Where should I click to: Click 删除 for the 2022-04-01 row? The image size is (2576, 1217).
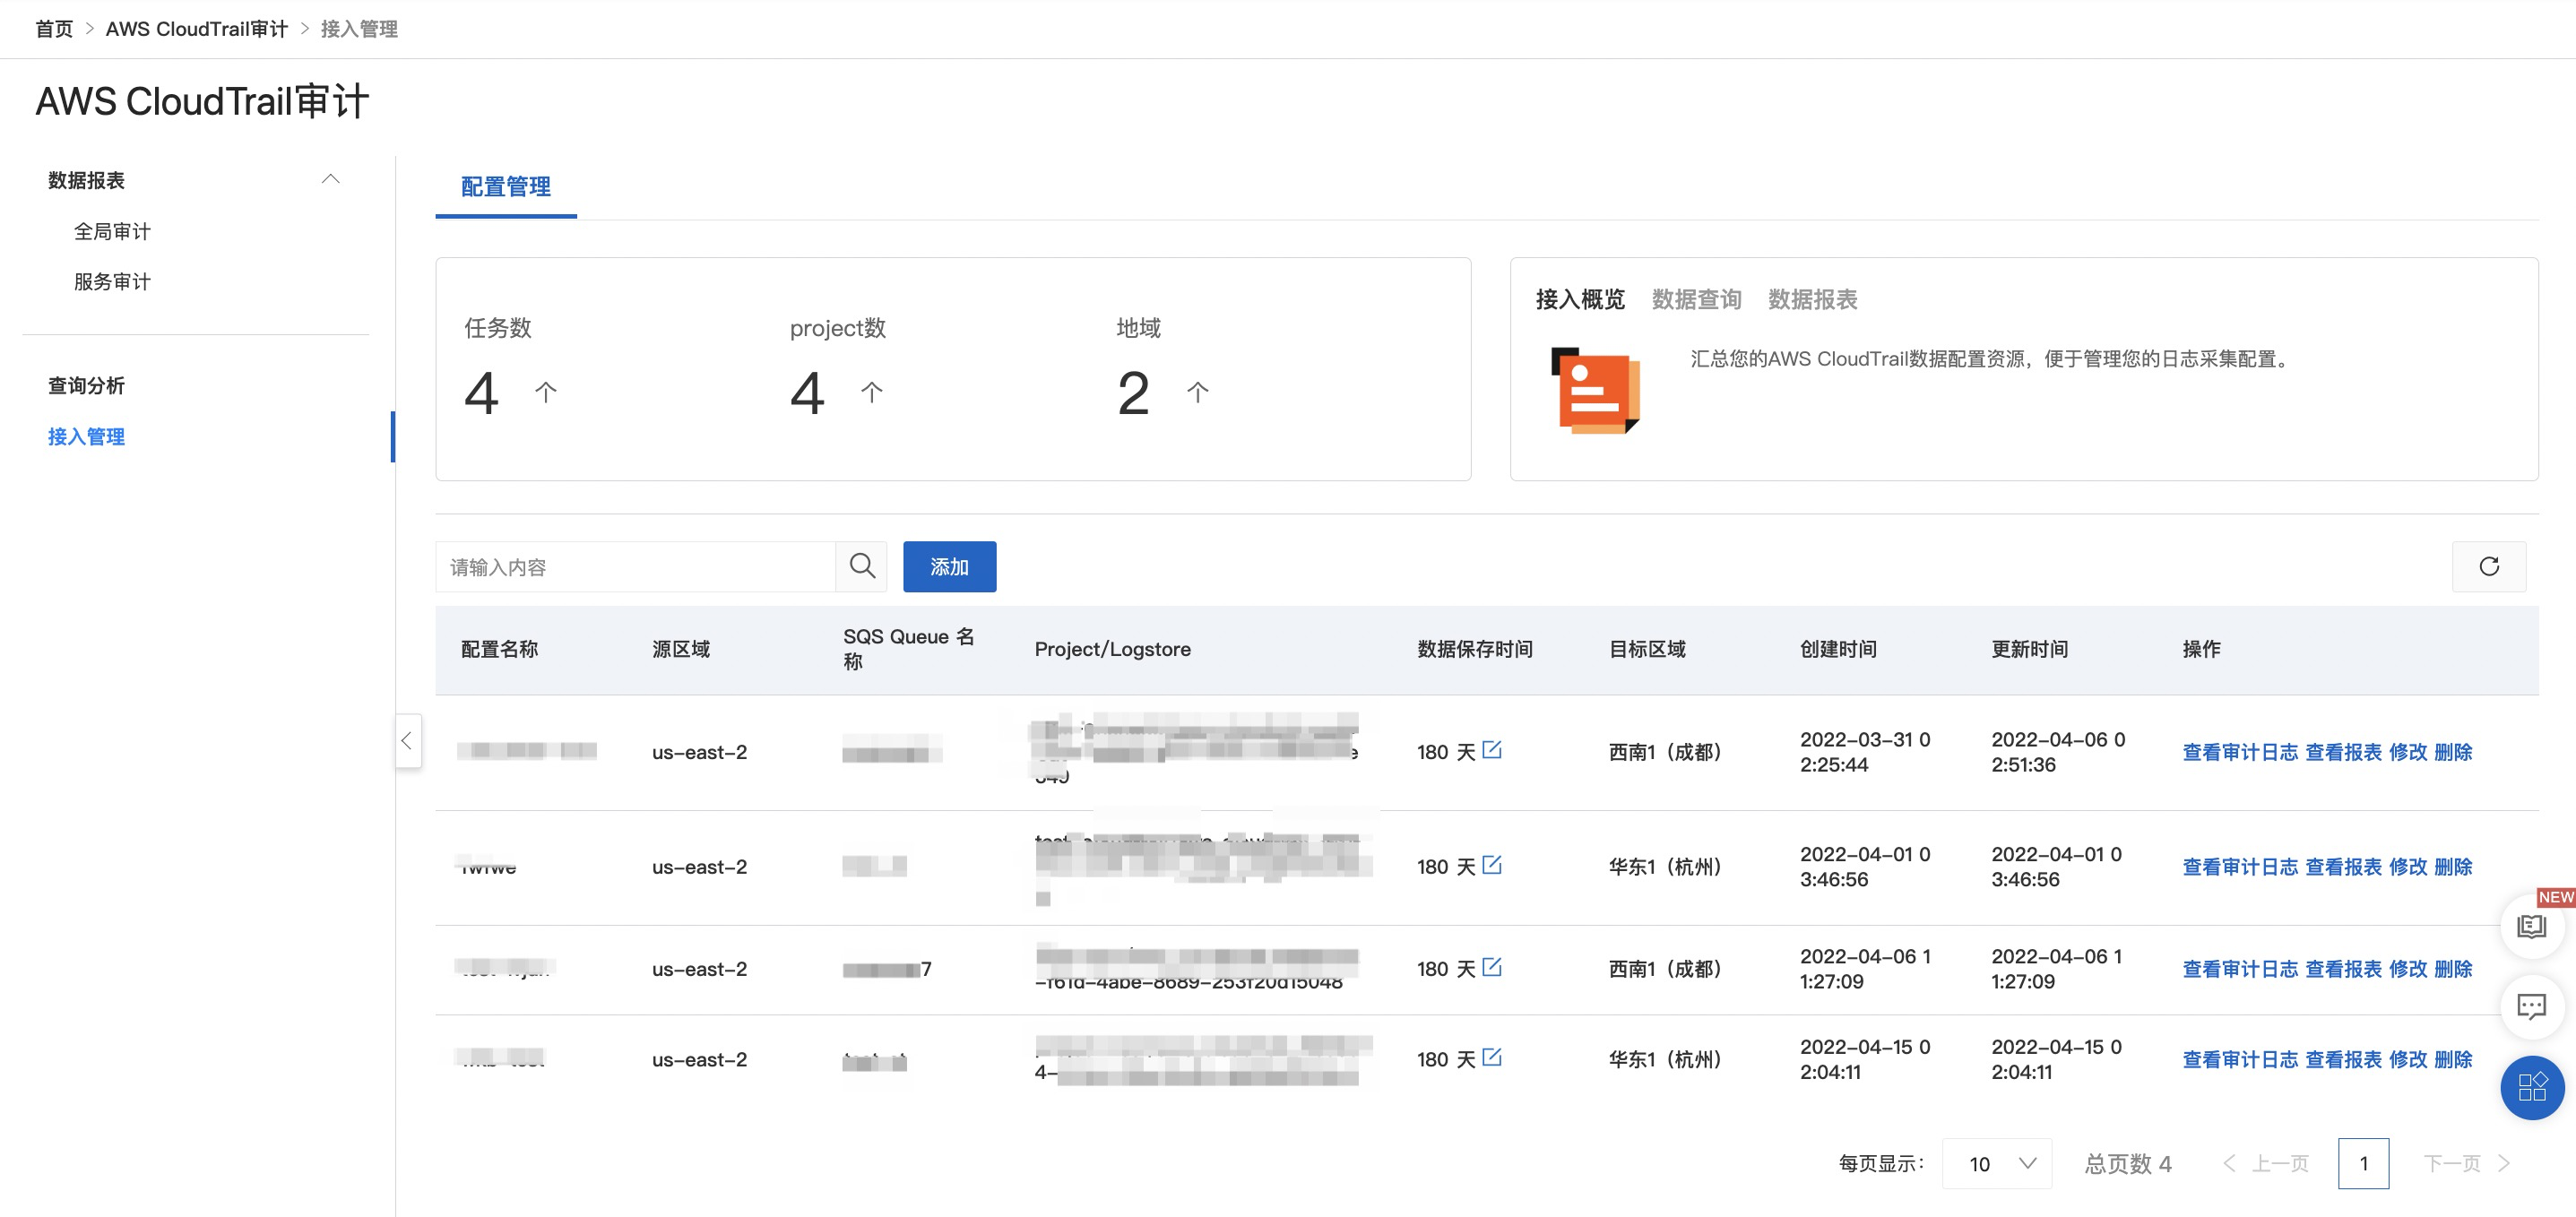click(2453, 867)
